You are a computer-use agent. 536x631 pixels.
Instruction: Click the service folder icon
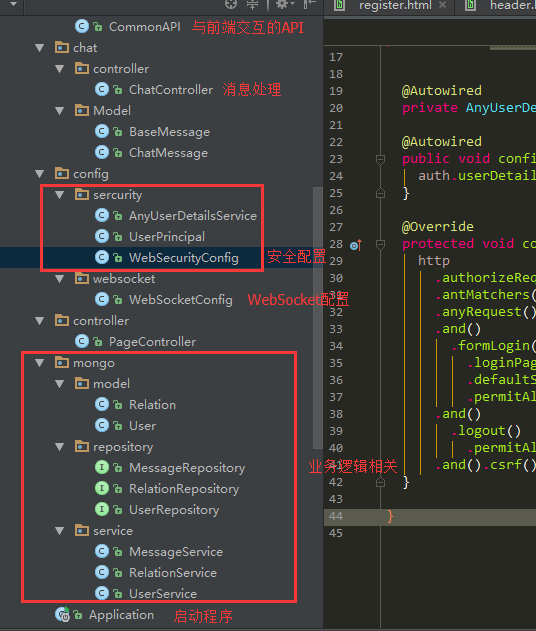pyautogui.click(x=82, y=530)
